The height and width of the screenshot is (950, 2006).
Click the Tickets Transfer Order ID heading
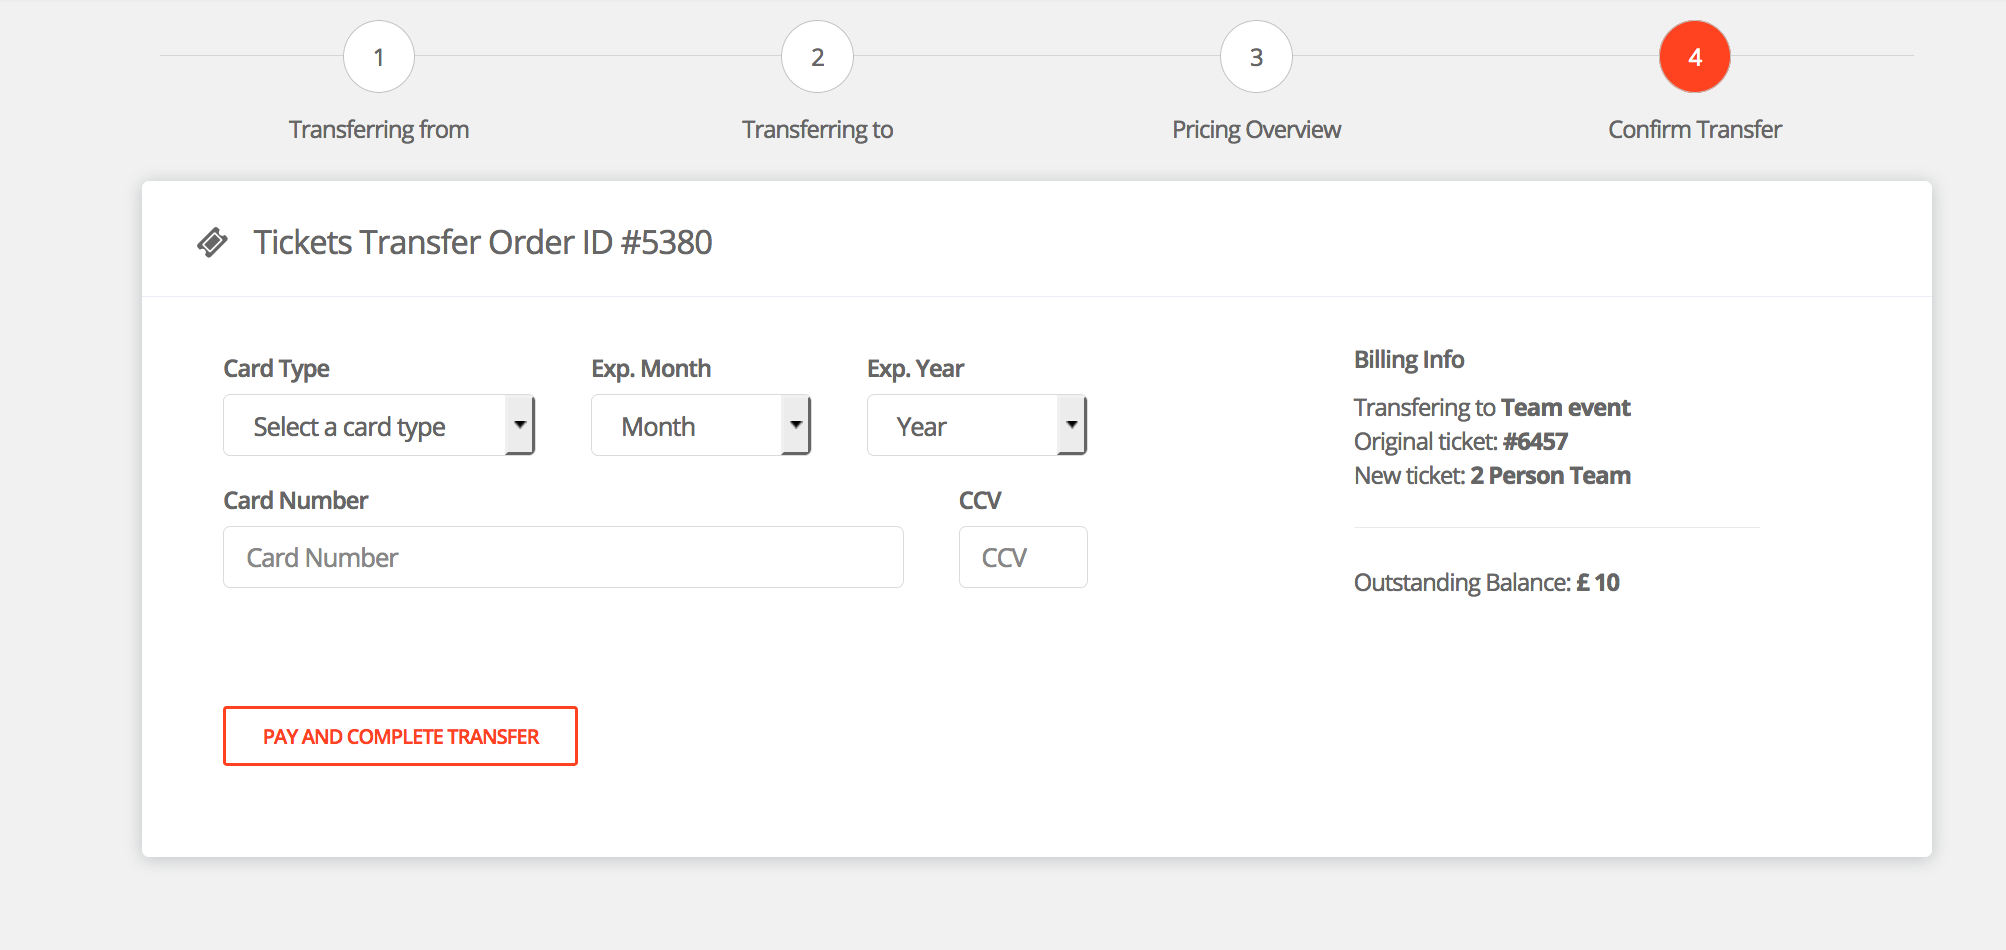click(x=482, y=242)
